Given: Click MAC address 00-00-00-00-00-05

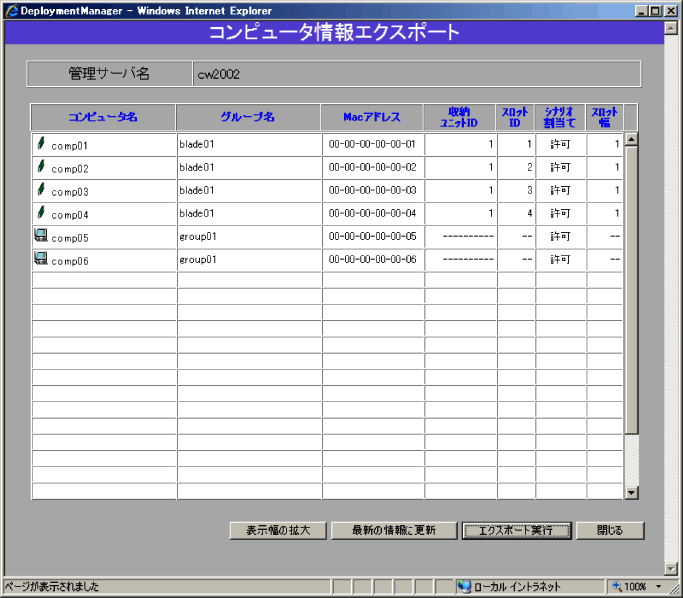Looking at the screenshot, I should point(372,236).
